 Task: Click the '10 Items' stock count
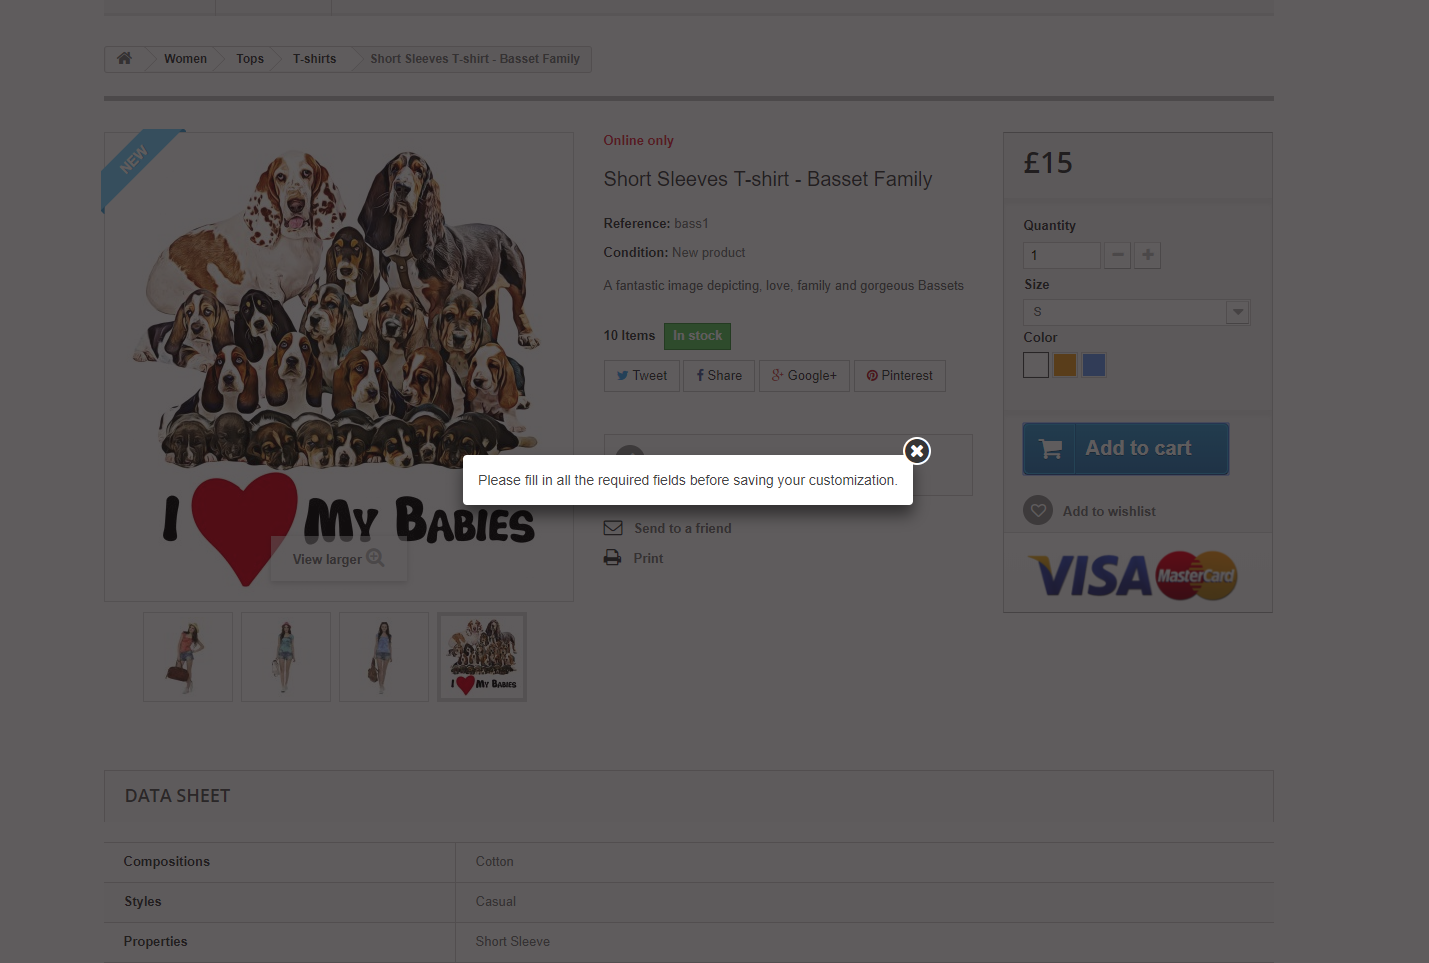[630, 336]
